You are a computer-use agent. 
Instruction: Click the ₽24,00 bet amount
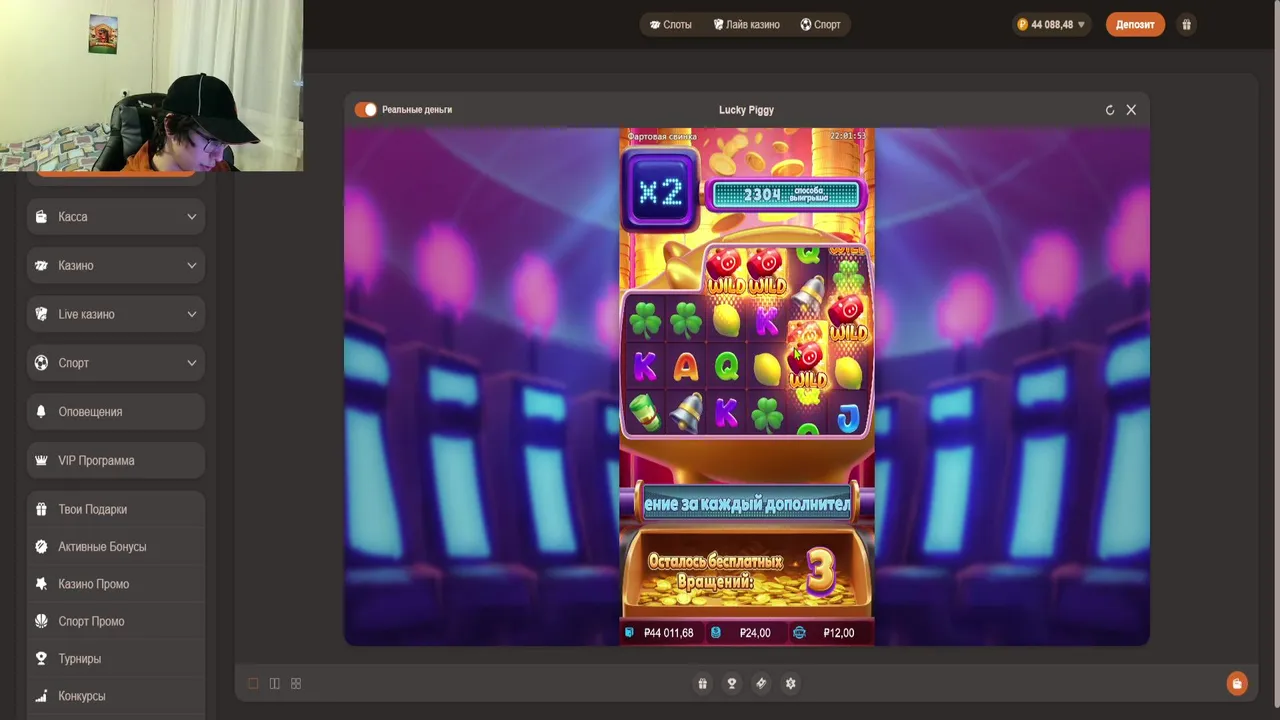pos(755,633)
